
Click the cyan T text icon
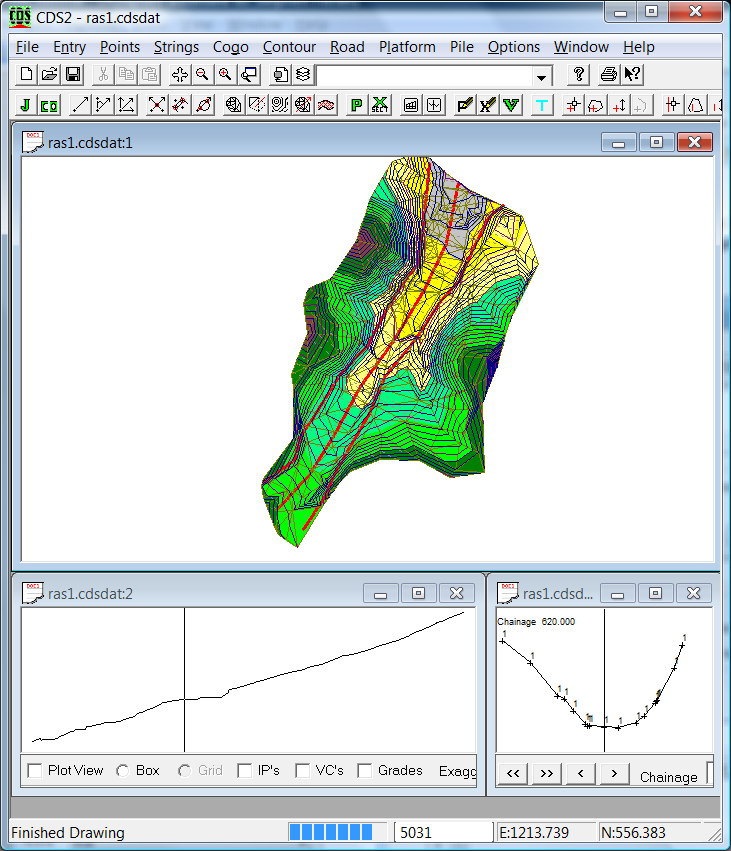tap(542, 105)
